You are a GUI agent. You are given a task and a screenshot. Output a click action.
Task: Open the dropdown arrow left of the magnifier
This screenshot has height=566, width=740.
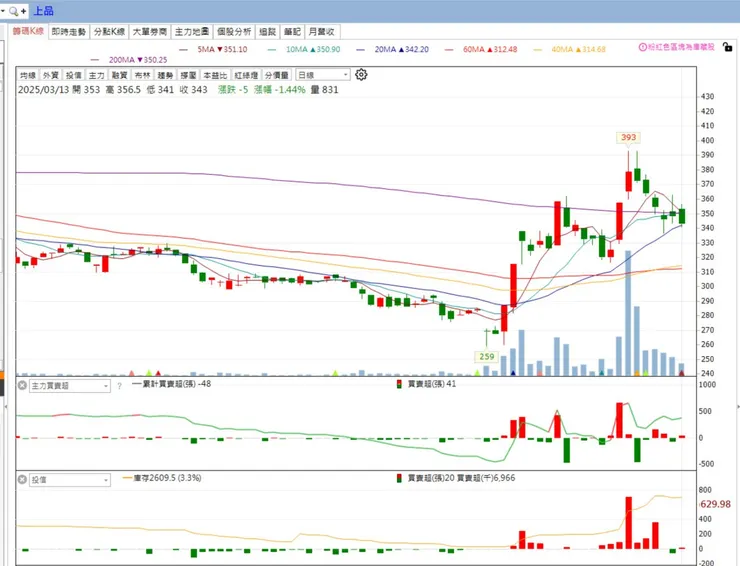[3, 10]
